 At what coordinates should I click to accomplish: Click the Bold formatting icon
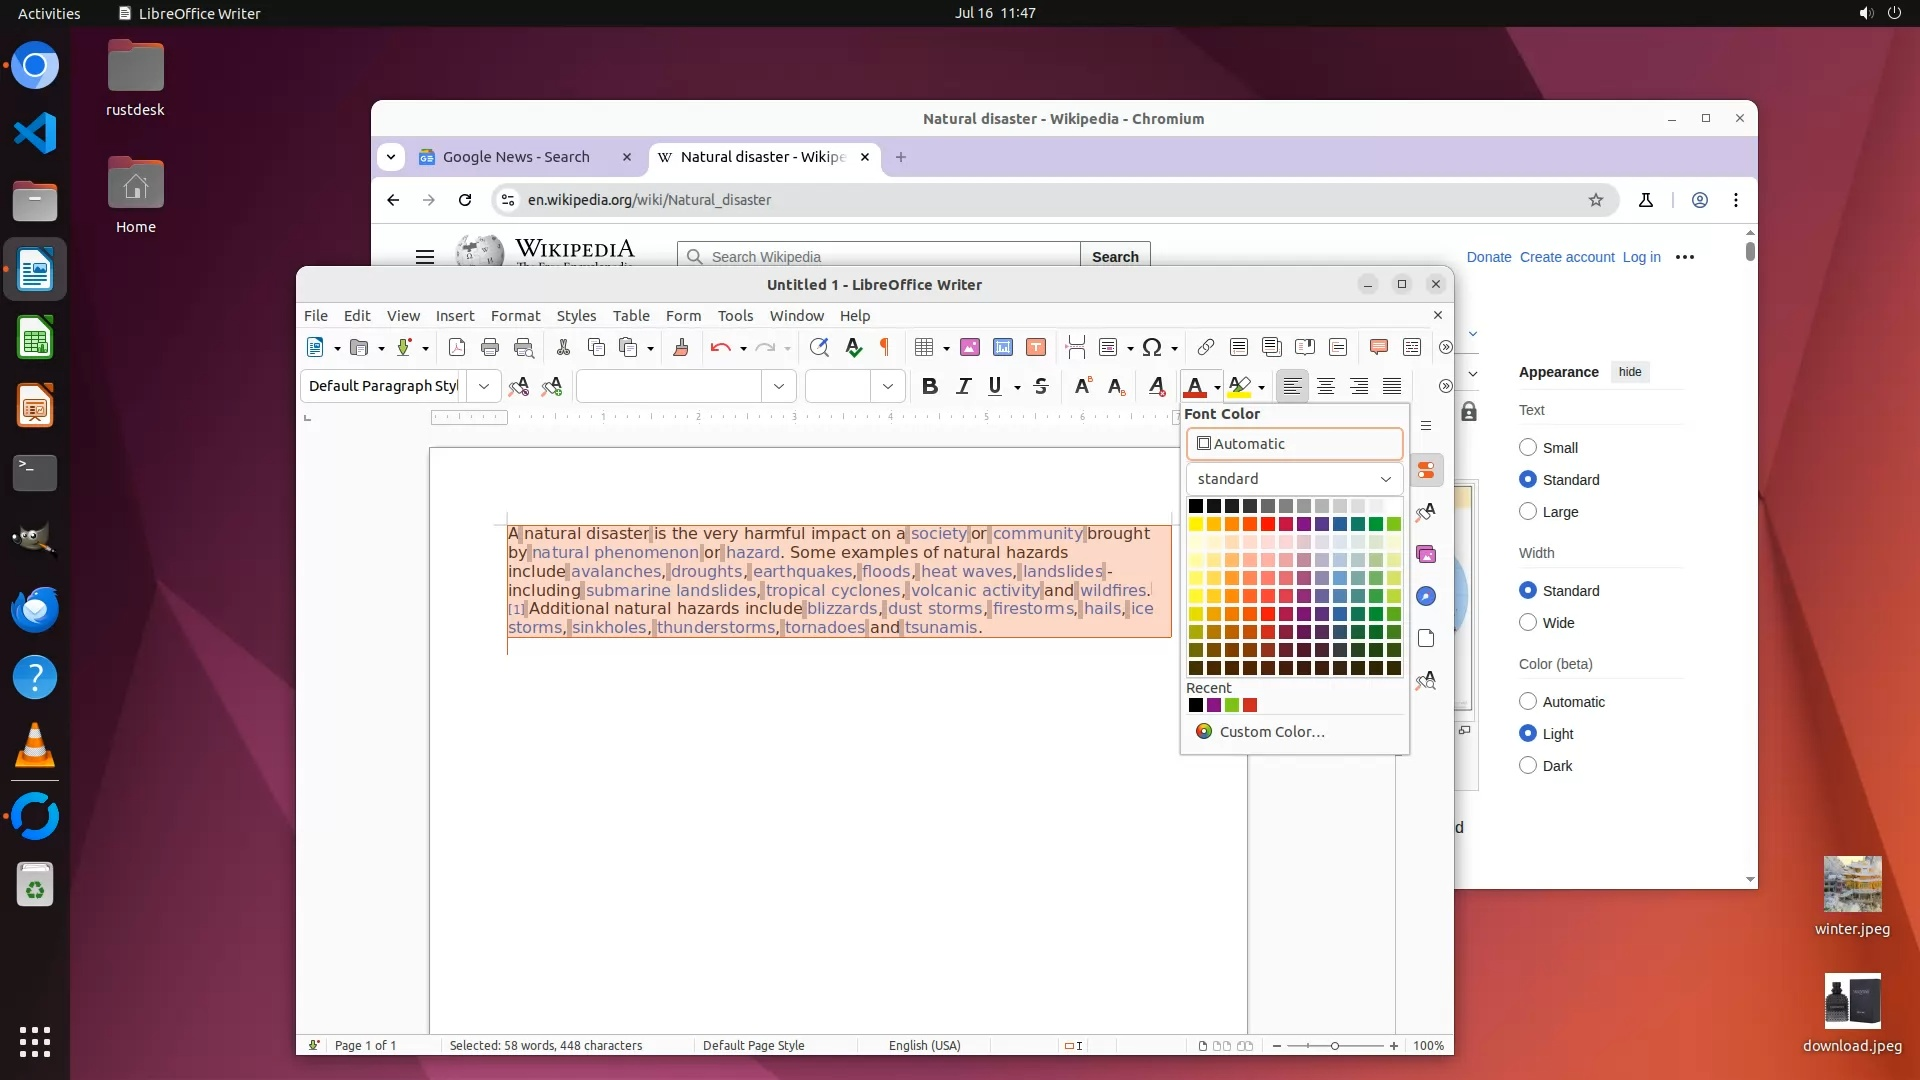929,386
